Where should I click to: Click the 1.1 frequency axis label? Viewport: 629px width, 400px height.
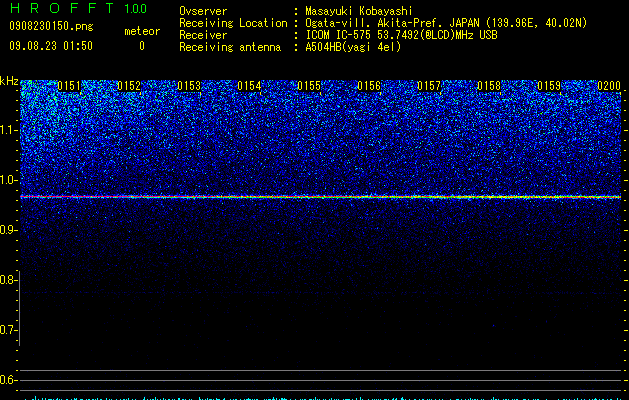click(x=8, y=130)
